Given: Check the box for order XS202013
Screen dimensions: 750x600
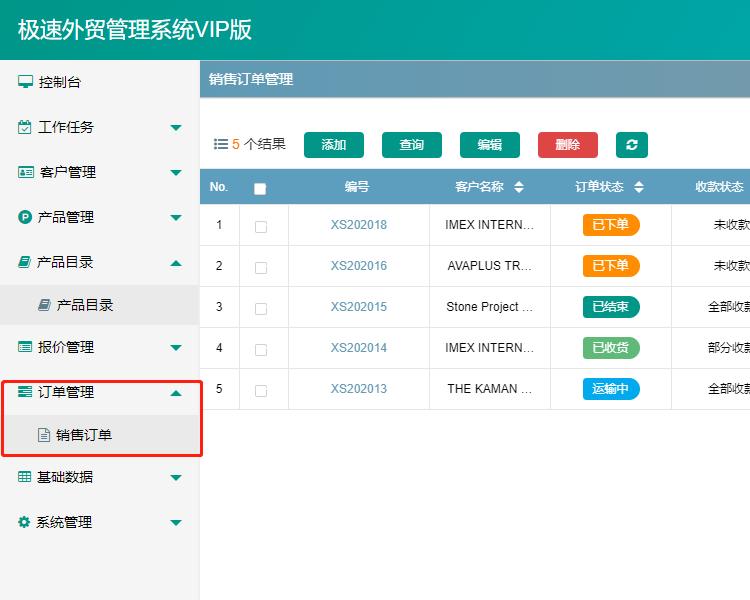Looking at the screenshot, I should coord(261,391).
